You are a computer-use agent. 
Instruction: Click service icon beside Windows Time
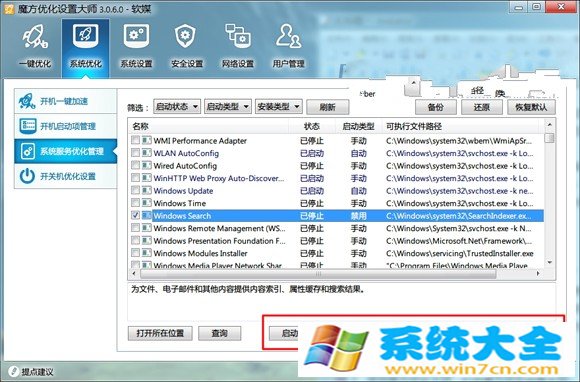tap(146, 203)
